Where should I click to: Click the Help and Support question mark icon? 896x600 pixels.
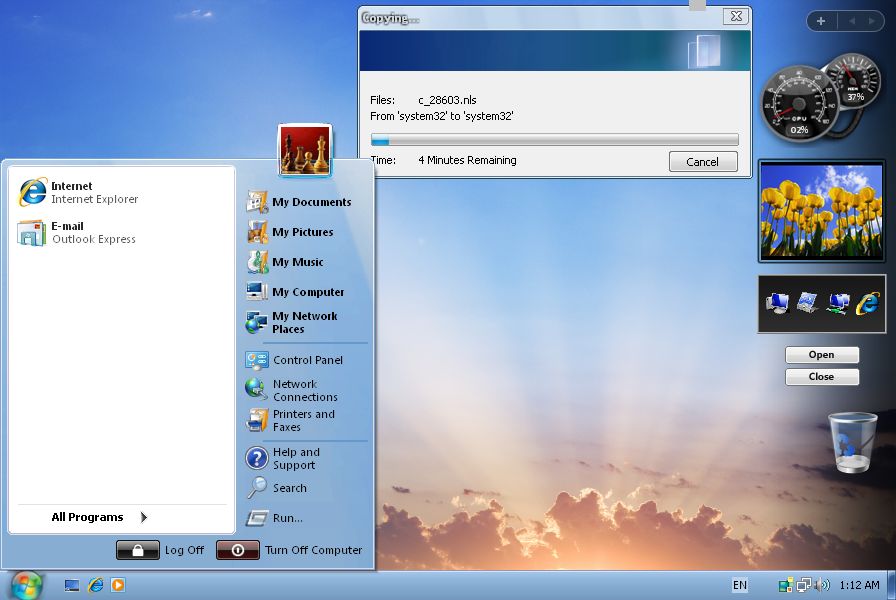point(257,458)
